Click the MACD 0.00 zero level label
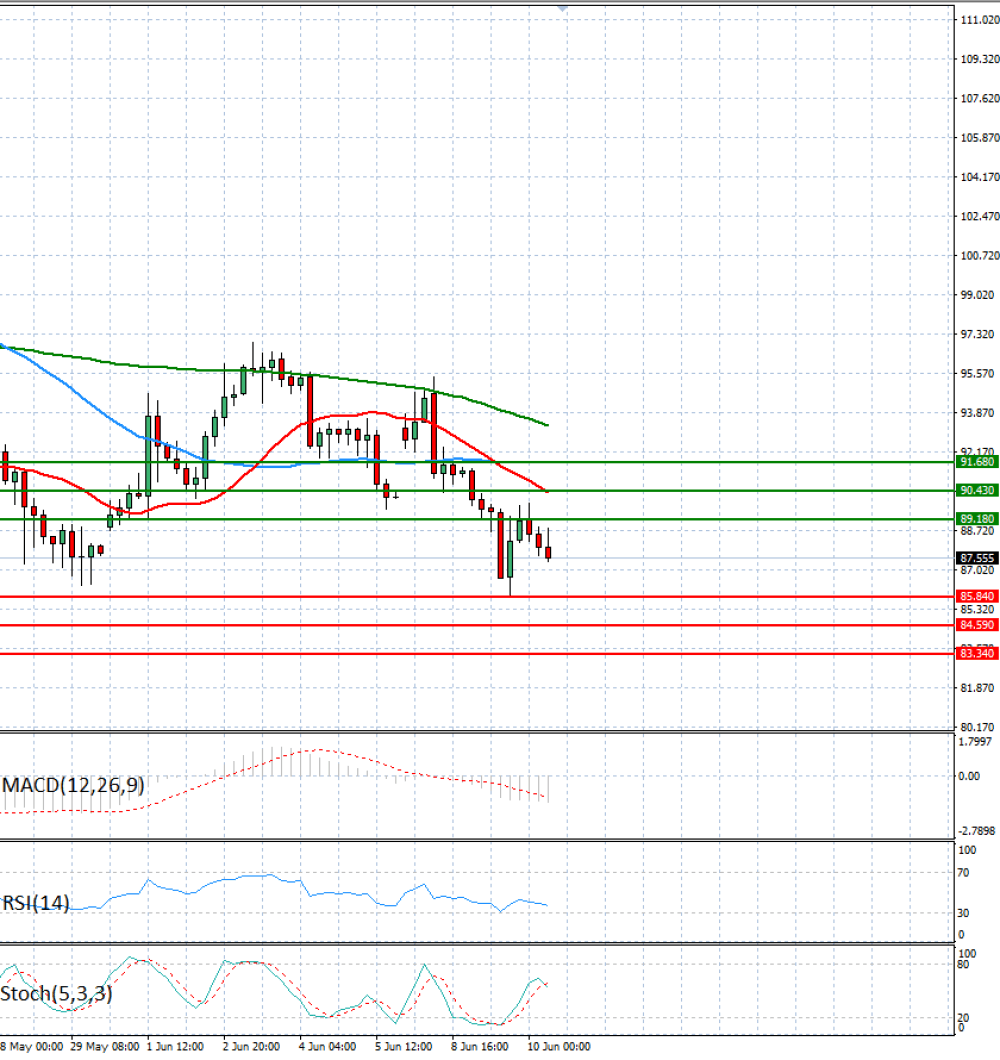Image resolution: width=1000 pixels, height=1060 pixels. [x=969, y=776]
